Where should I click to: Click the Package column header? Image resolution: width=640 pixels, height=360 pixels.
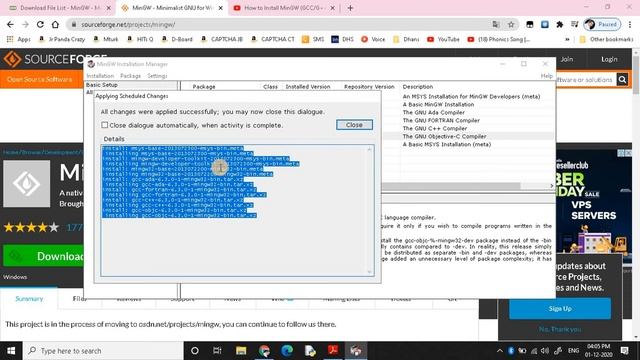click(x=204, y=87)
